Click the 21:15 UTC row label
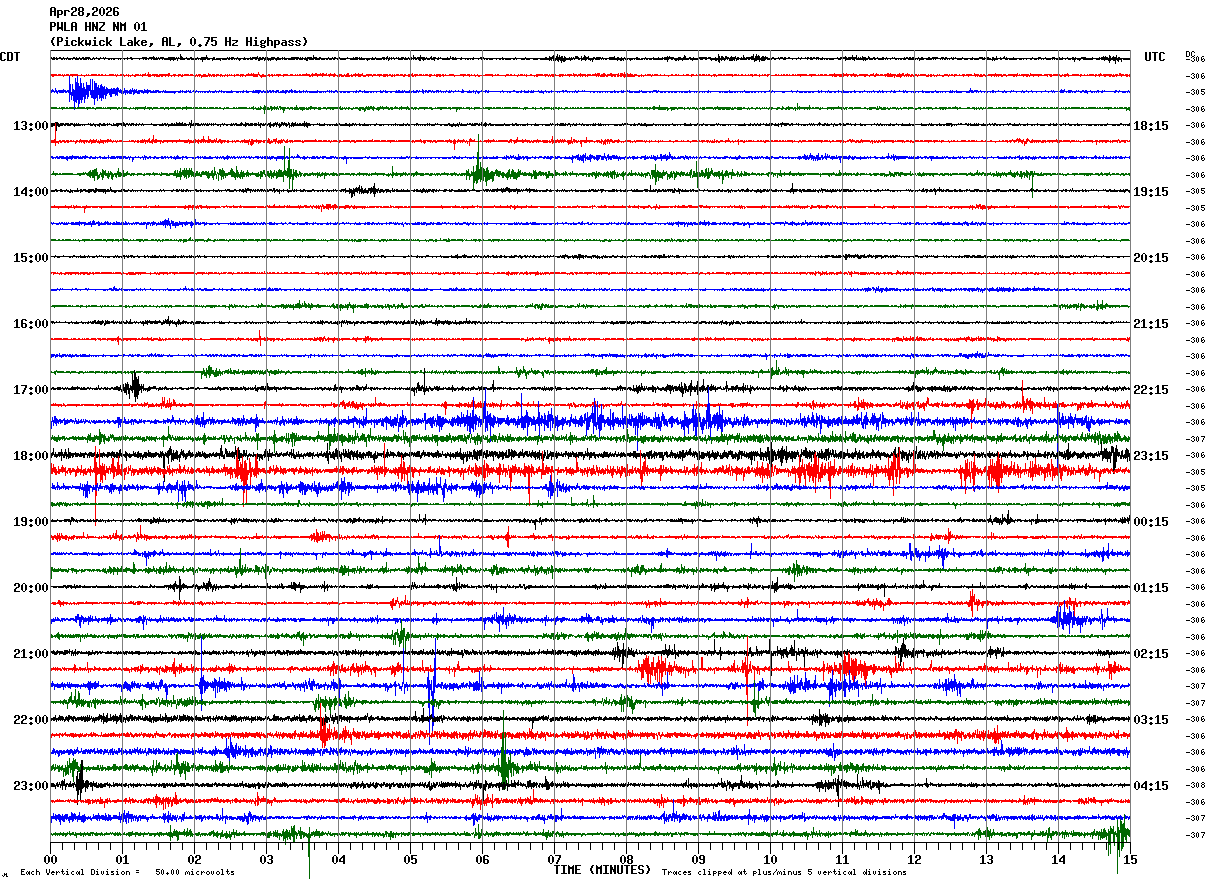The height and width of the screenshot is (886, 1210). tap(1151, 324)
